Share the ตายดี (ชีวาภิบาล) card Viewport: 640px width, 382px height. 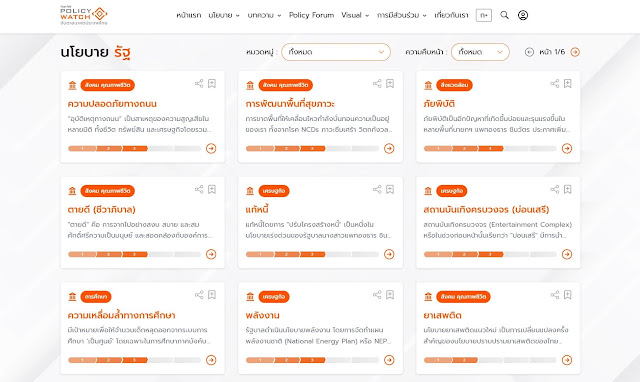tap(199, 189)
